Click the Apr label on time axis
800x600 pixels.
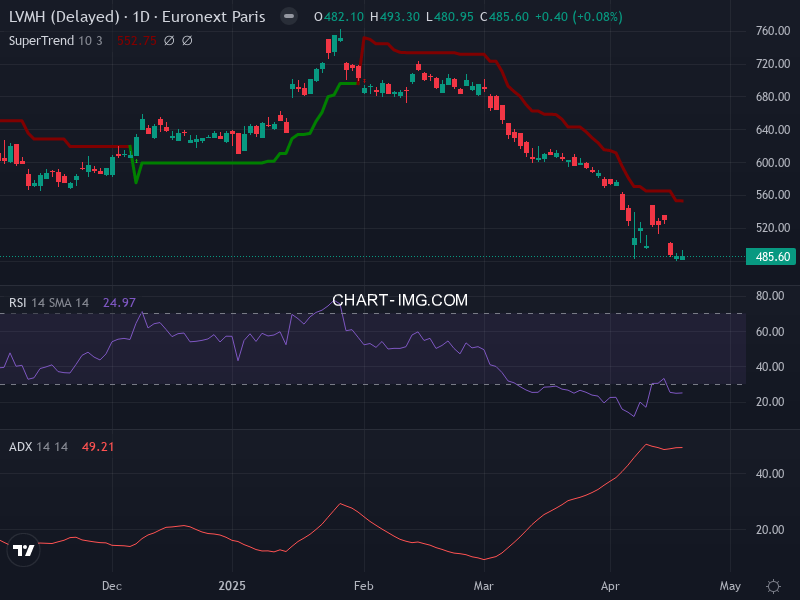(x=610, y=586)
